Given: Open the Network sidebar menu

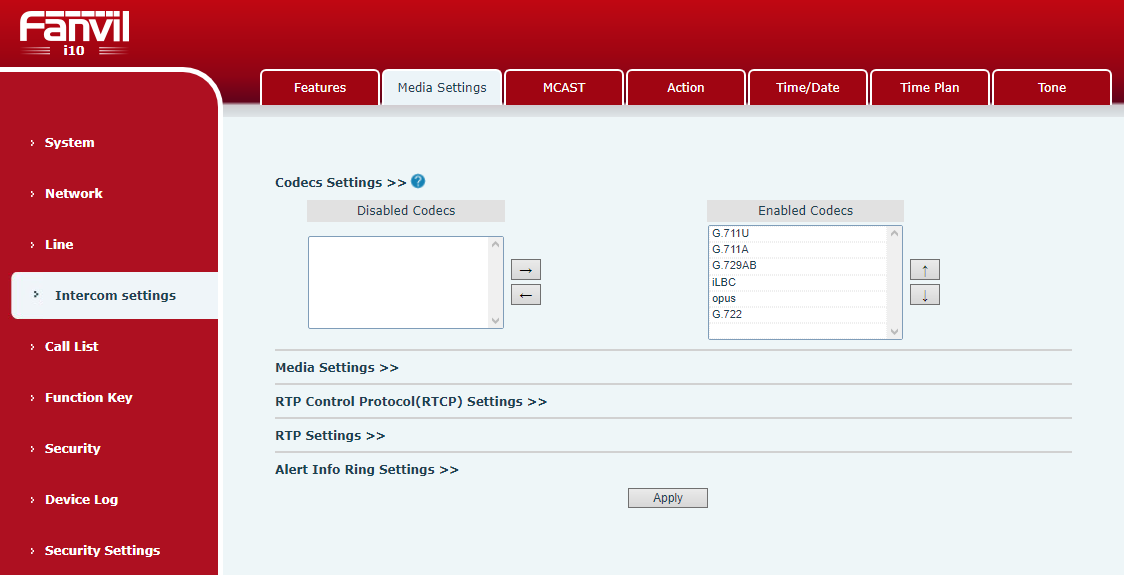Looking at the screenshot, I should click(74, 194).
